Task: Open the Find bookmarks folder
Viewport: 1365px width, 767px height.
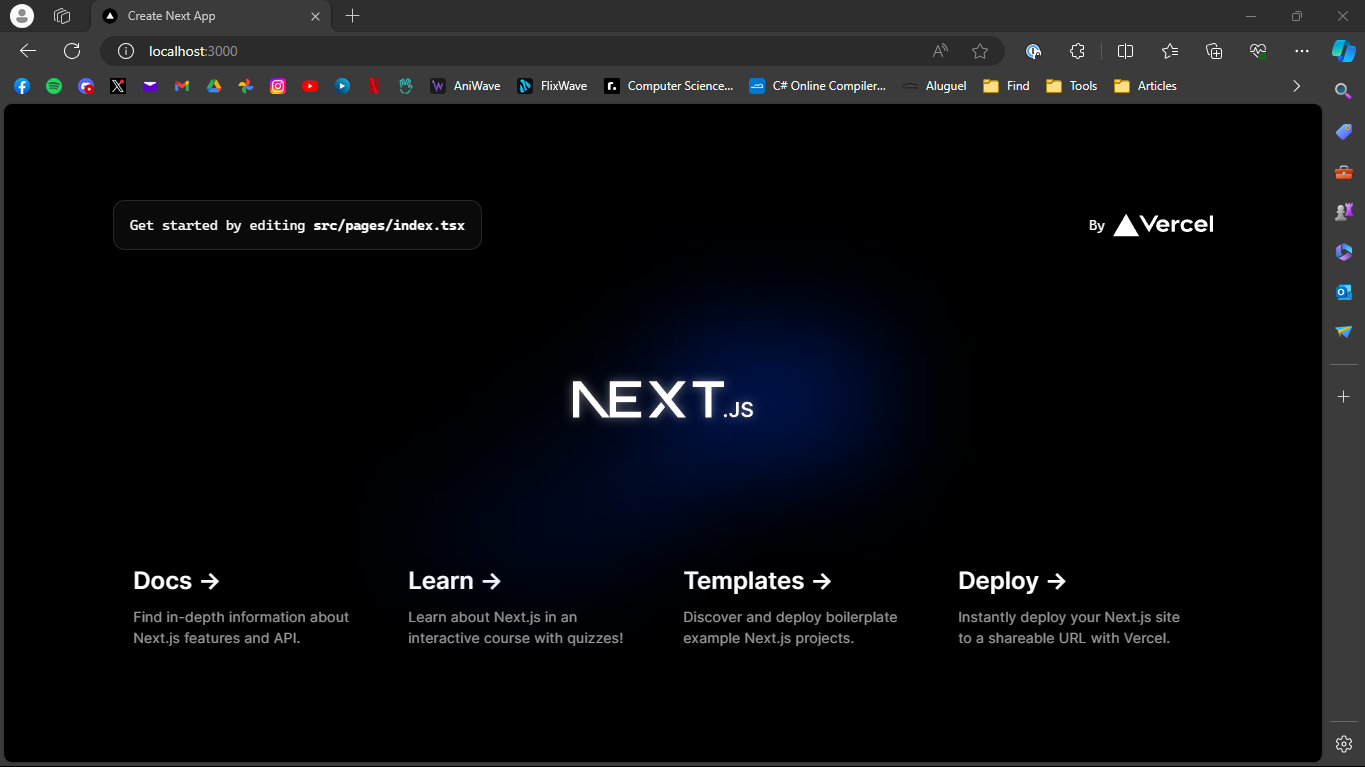Action: pyautogui.click(x=1007, y=86)
